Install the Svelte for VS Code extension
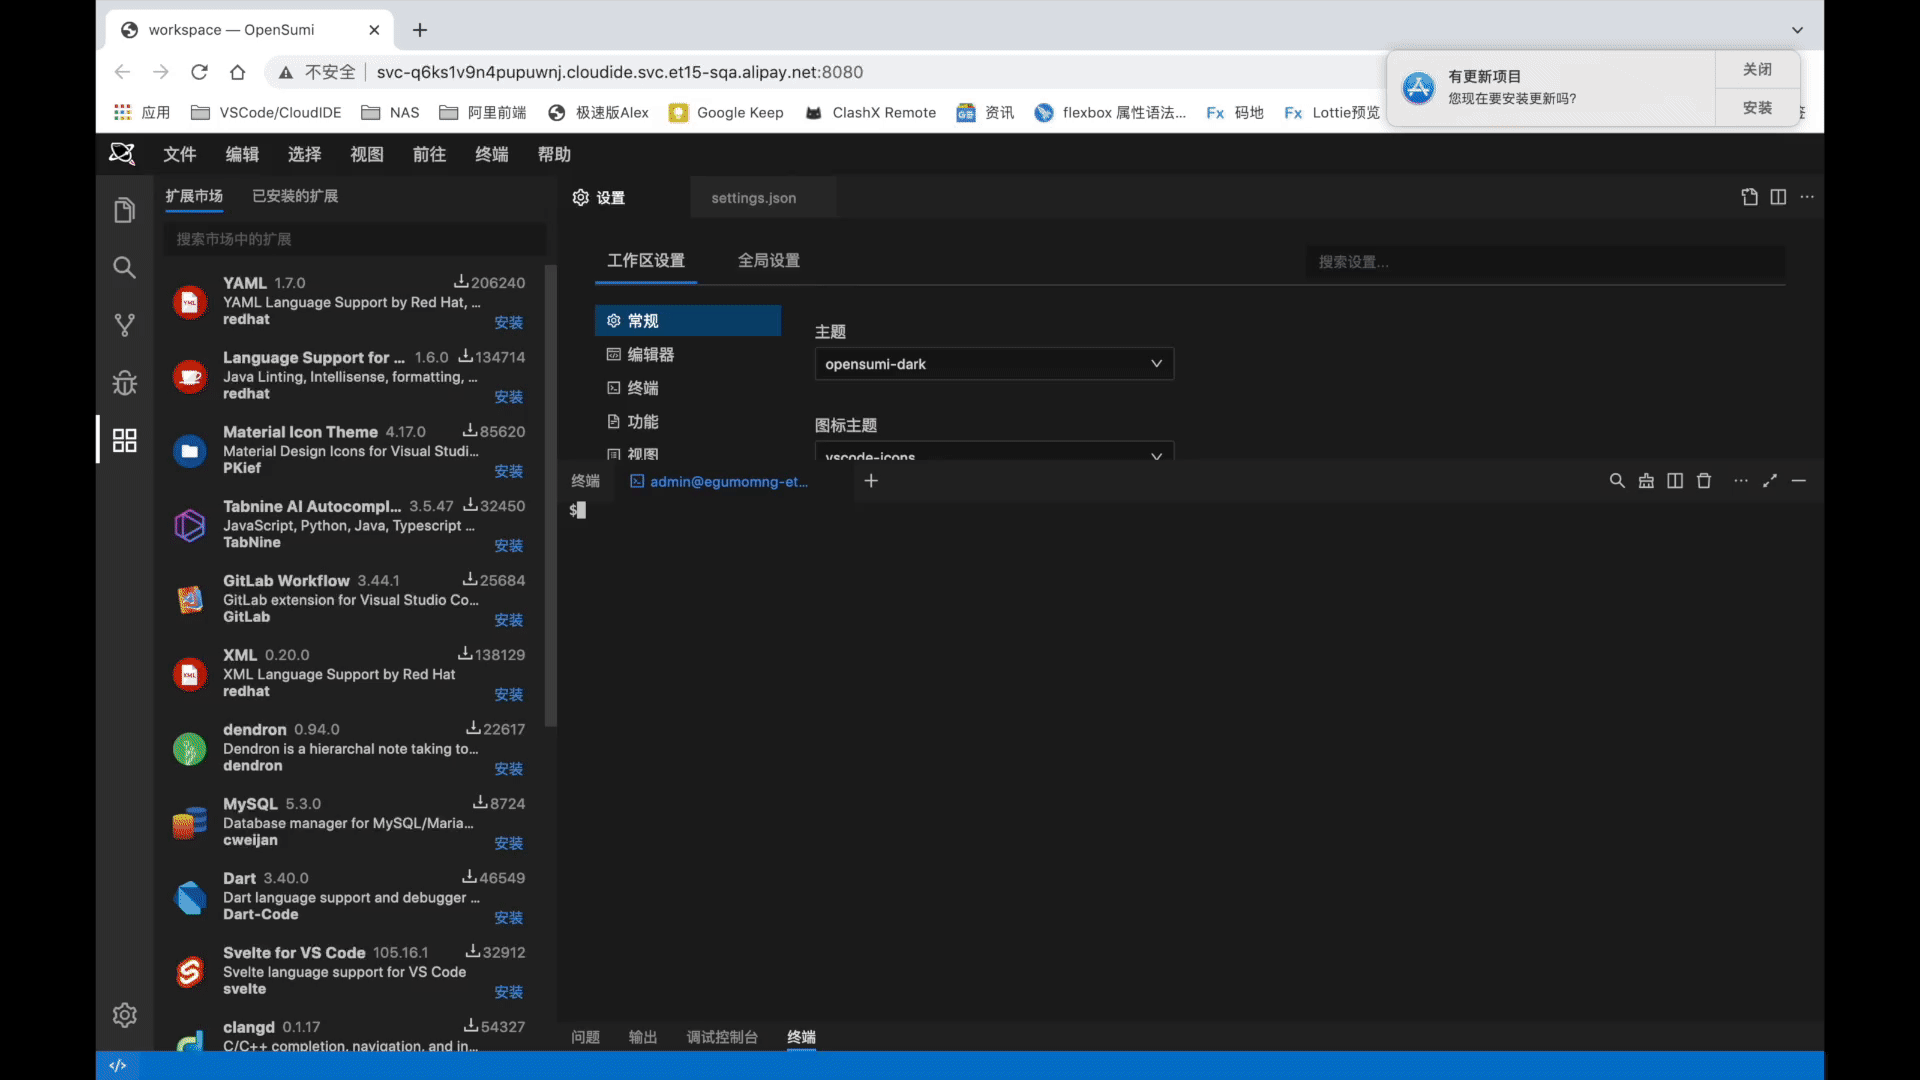The image size is (1920, 1080). click(508, 992)
